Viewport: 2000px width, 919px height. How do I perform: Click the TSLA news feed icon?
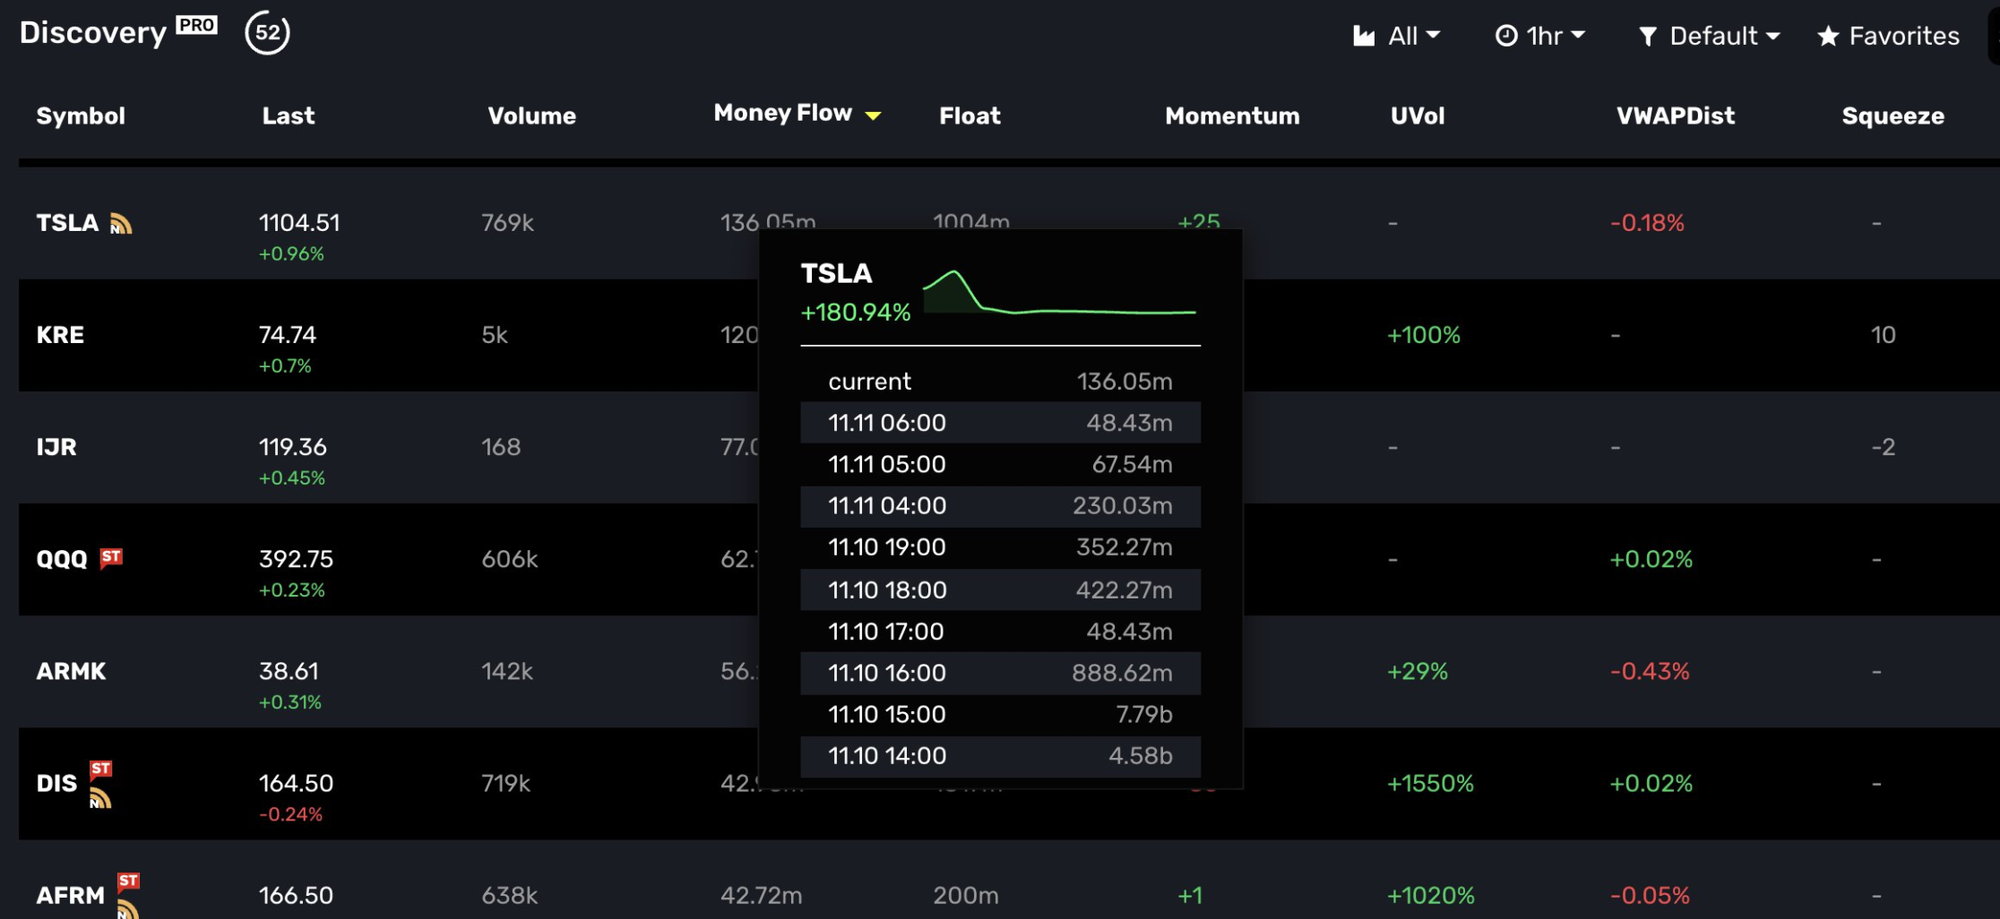point(121,224)
